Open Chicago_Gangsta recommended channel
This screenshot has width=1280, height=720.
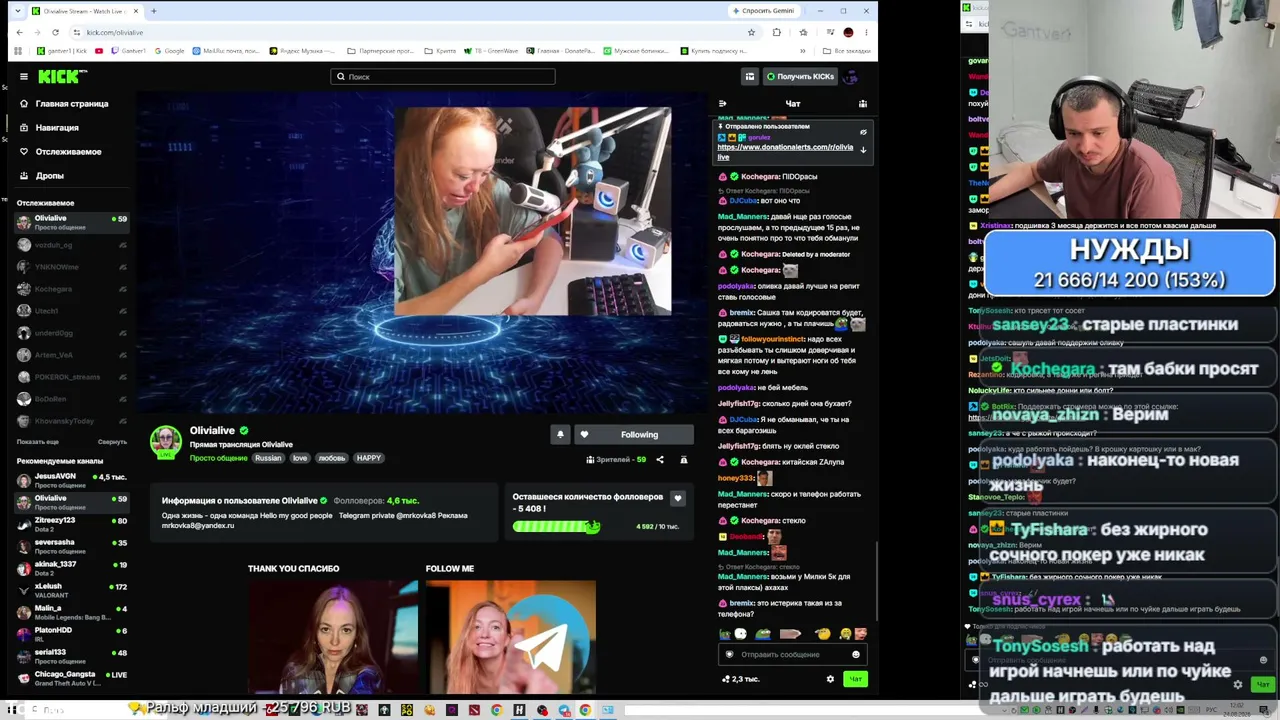[72, 678]
